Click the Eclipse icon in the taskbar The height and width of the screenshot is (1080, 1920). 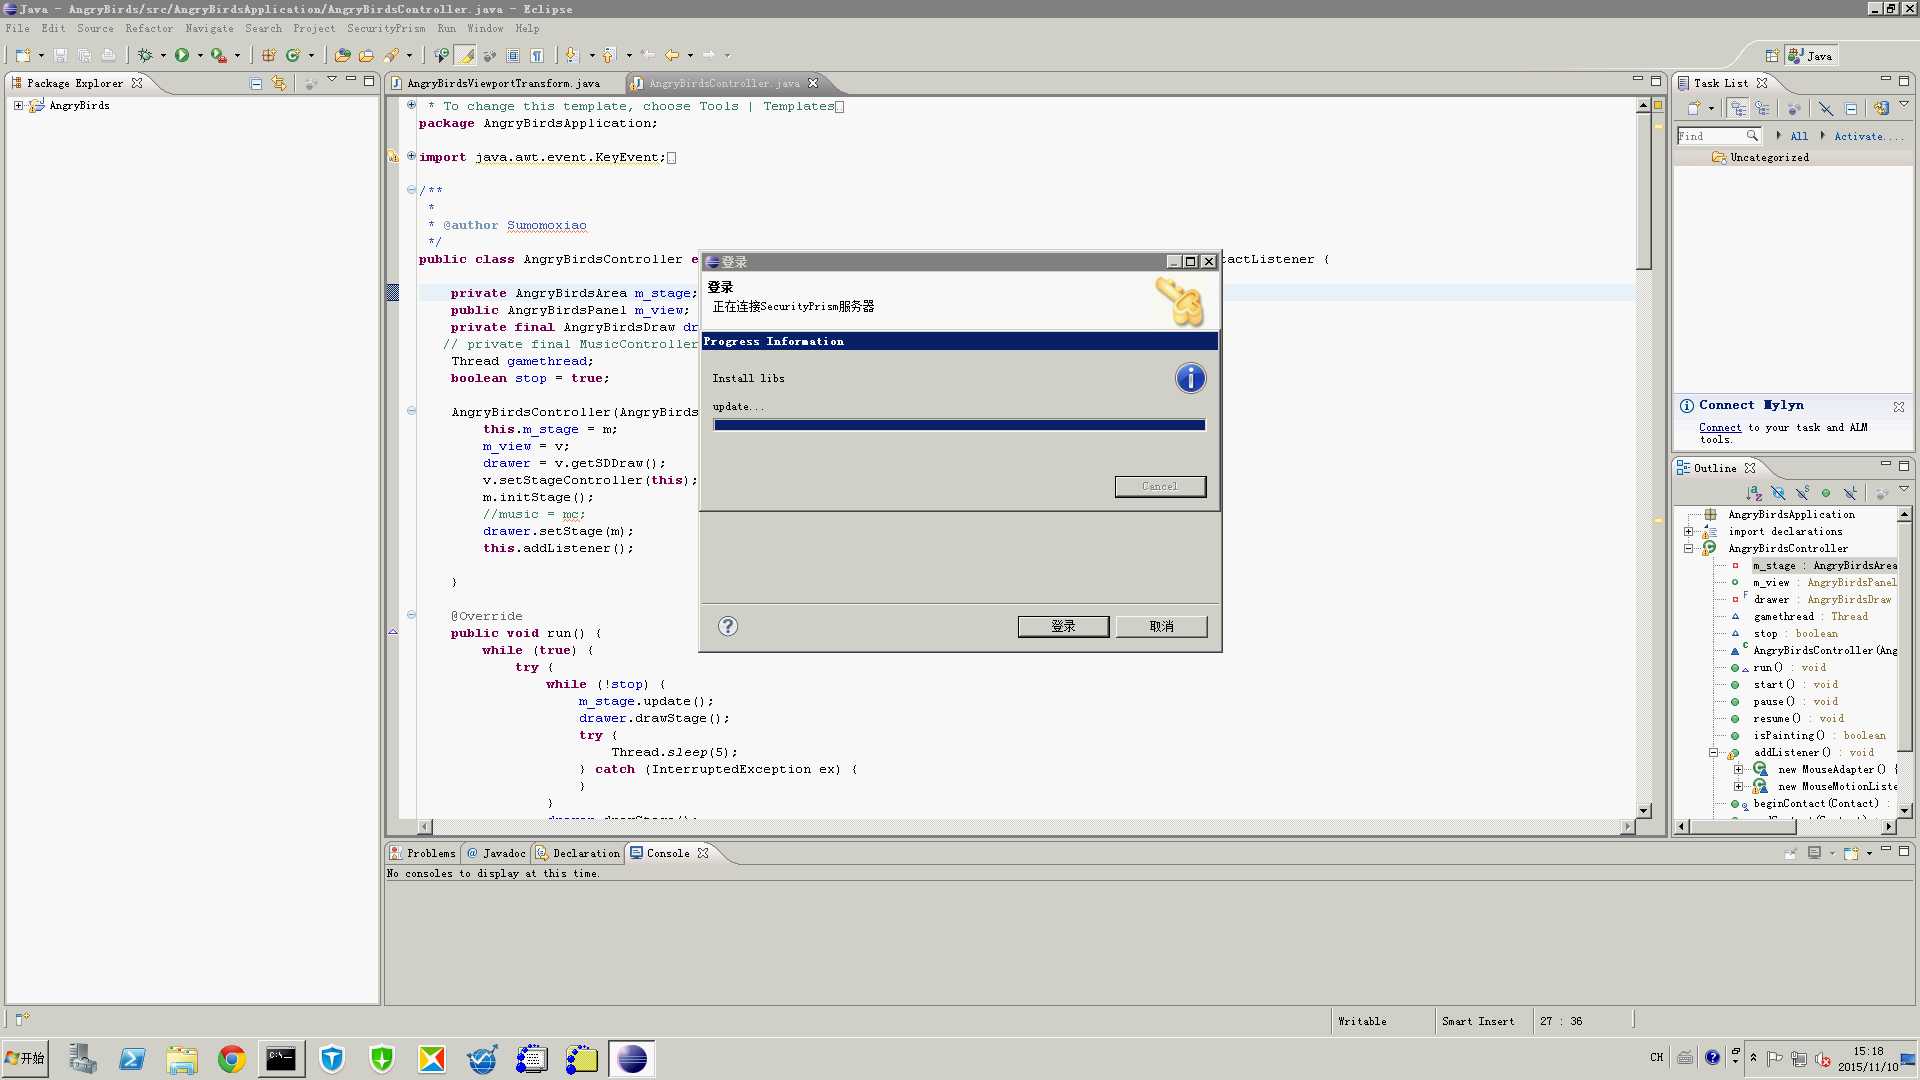coord(631,1059)
